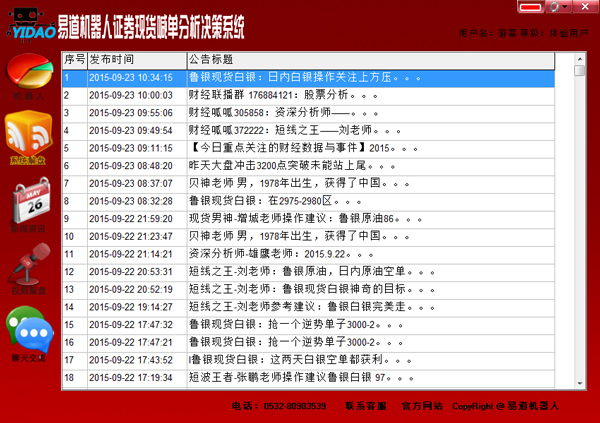Image resolution: width=600 pixels, height=423 pixels.
Task: Select row 2 财经联播群 176884121
Action: tap(308, 96)
